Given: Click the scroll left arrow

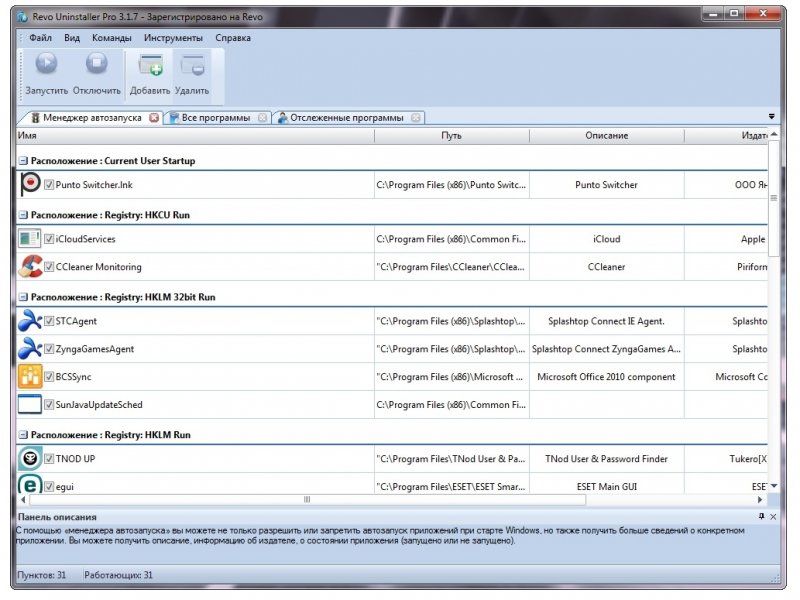Looking at the screenshot, I should [x=23, y=499].
